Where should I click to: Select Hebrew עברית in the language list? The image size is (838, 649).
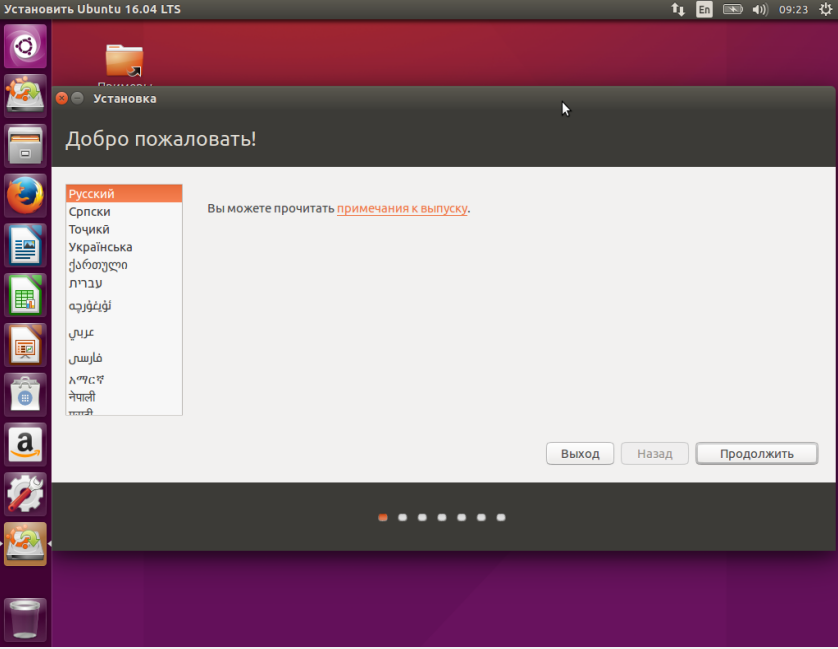124,283
